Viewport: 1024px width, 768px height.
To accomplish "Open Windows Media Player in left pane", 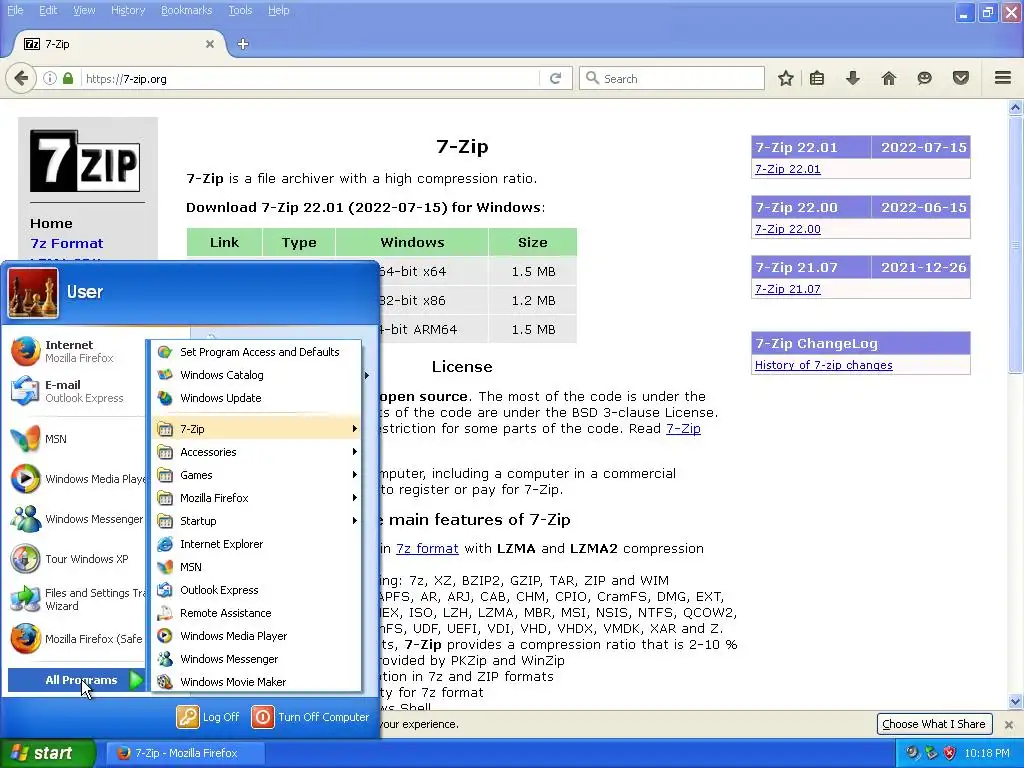I will pyautogui.click(x=75, y=479).
